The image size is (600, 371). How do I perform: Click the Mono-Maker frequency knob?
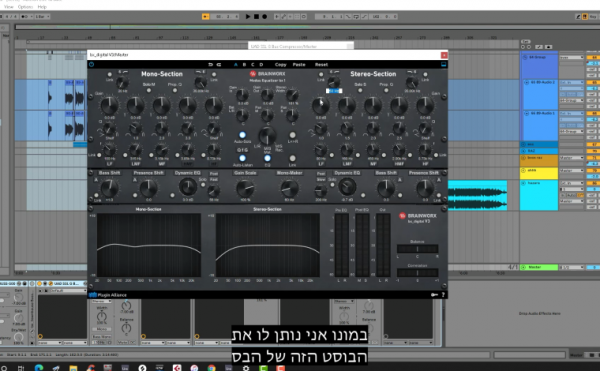289,188
